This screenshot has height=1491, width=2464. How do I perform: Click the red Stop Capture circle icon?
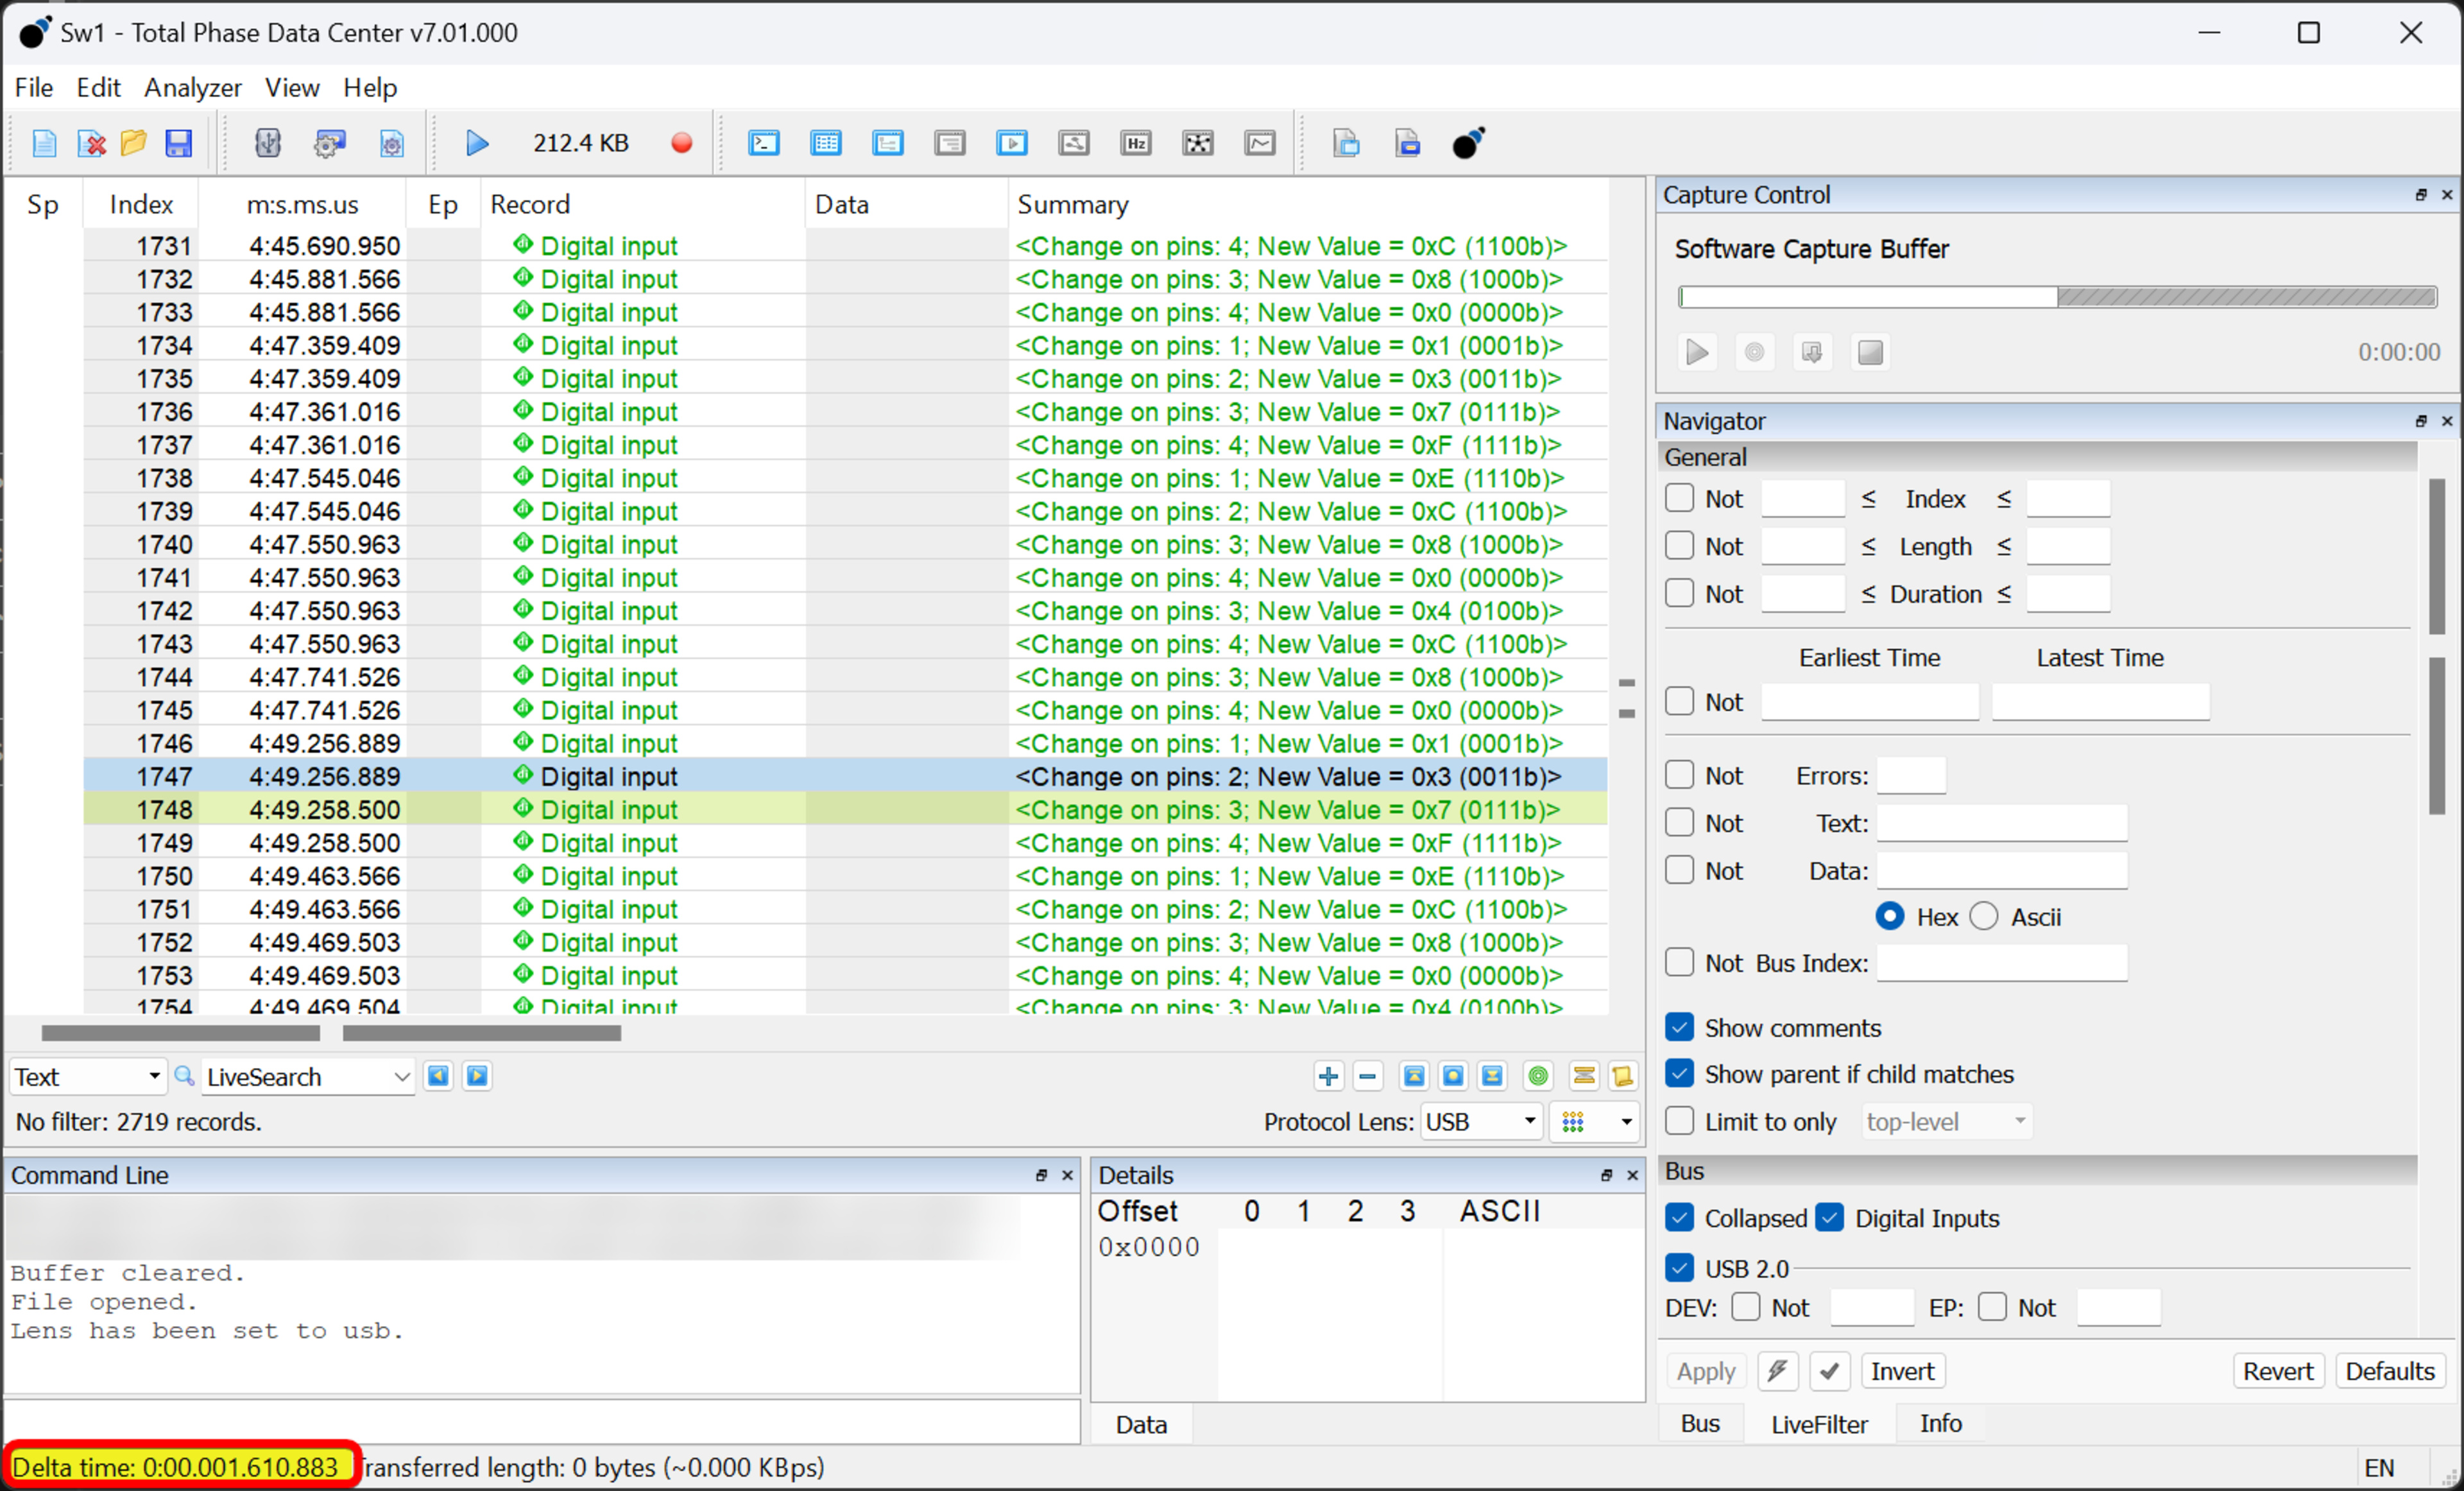click(681, 143)
